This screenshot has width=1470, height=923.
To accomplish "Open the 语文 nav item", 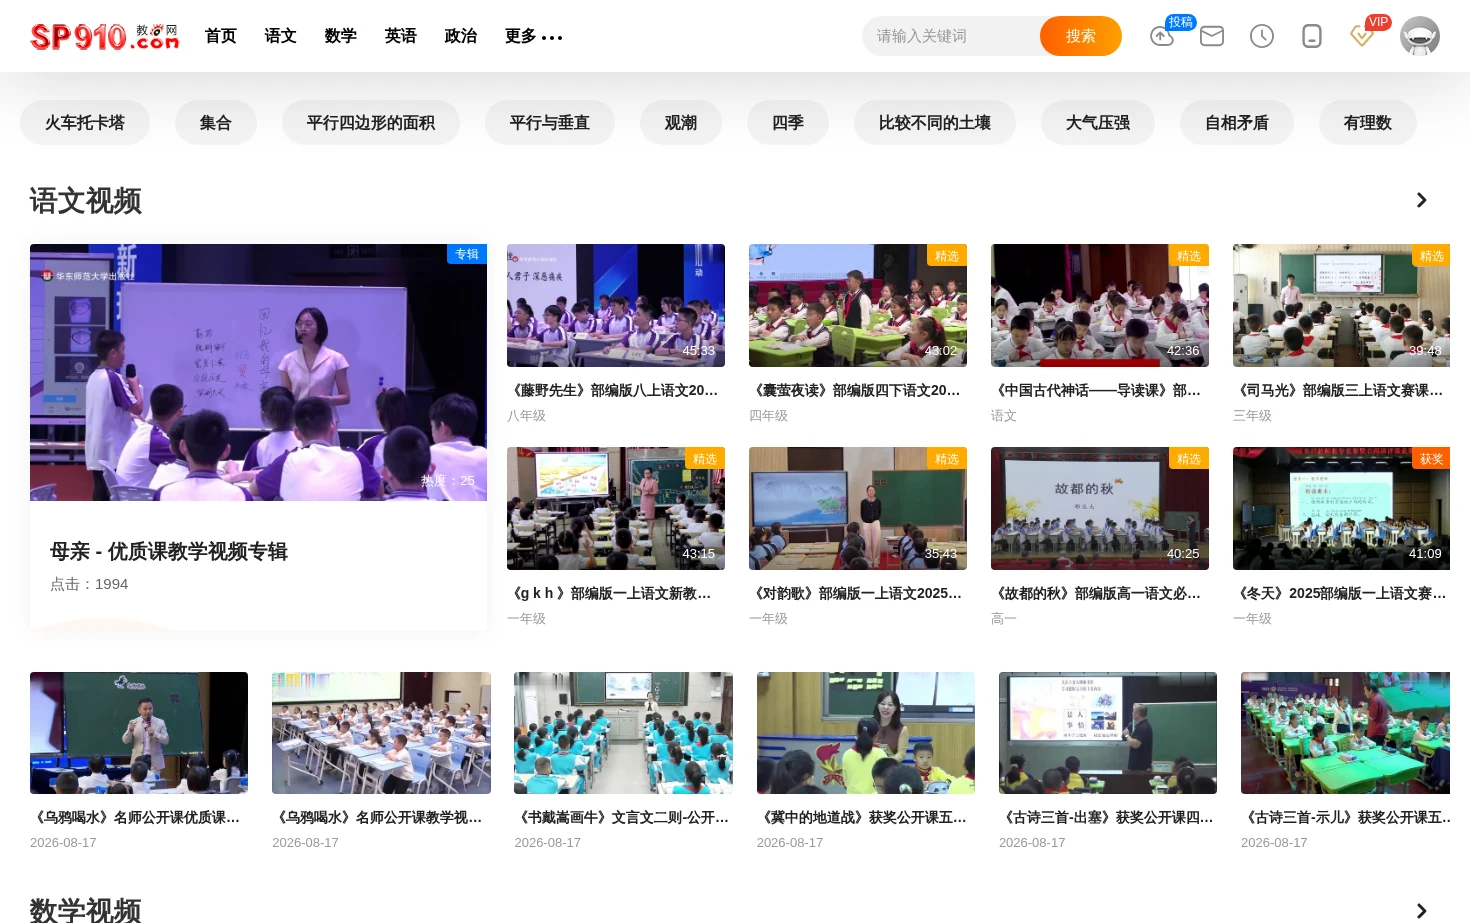I will click(281, 36).
